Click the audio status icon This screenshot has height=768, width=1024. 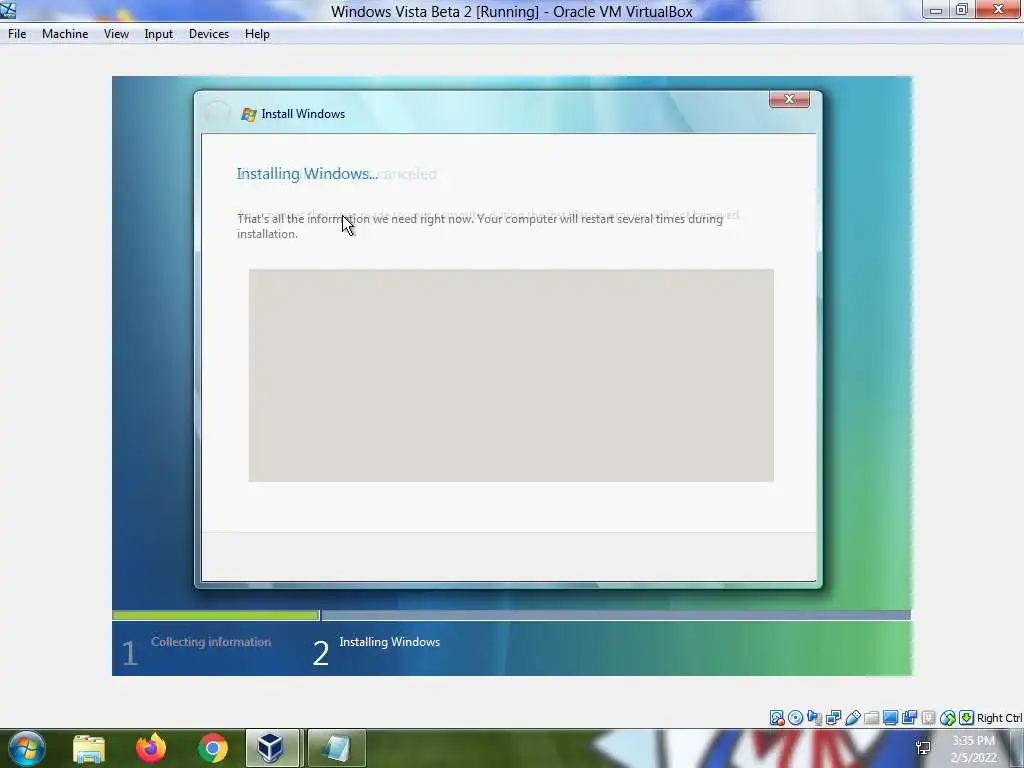click(814, 718)
